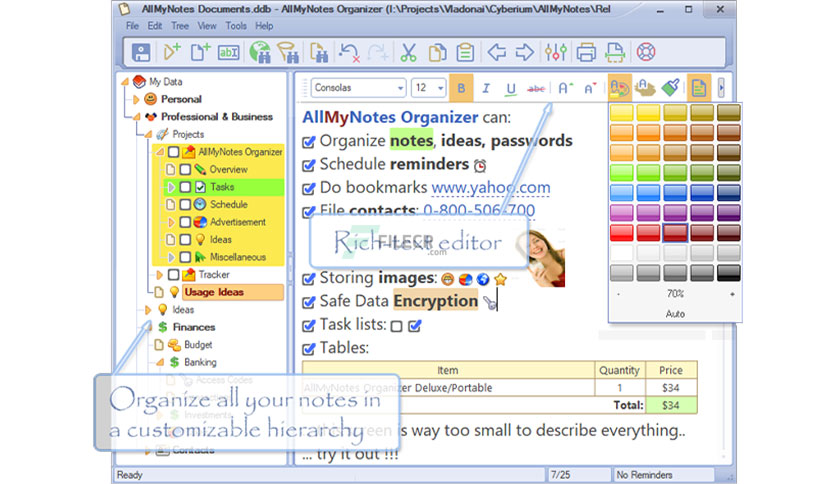The height and width of the screenshot is (484, 836).
Task: Open the Tools menu
Action: 236,26
